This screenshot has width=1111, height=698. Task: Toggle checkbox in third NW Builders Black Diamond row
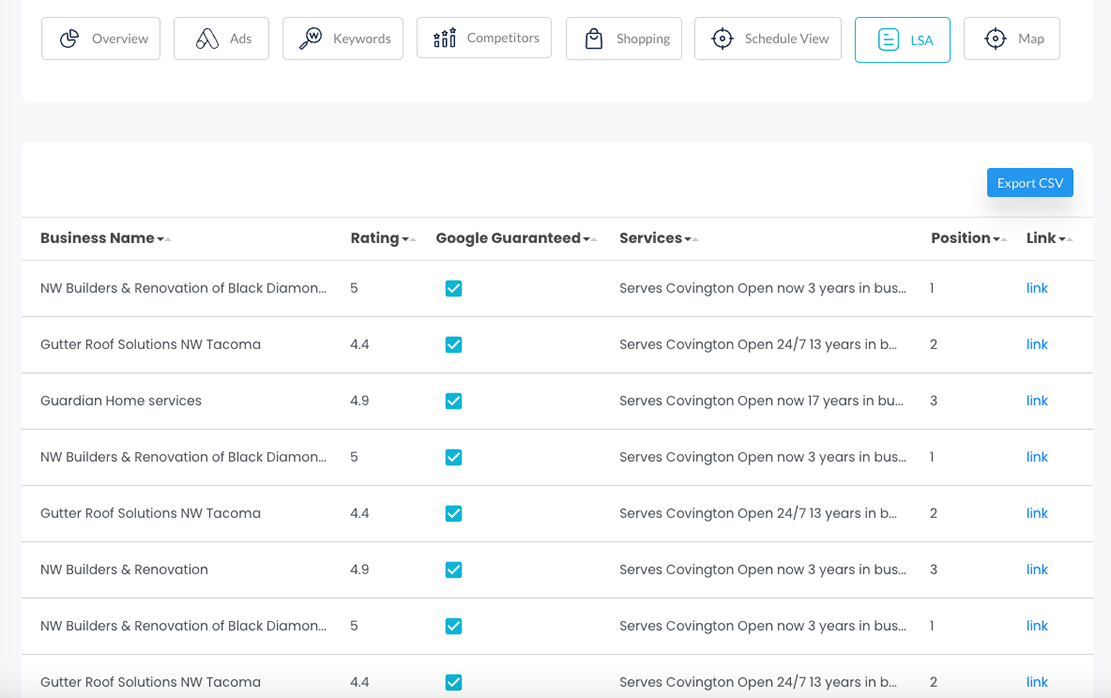453,626
